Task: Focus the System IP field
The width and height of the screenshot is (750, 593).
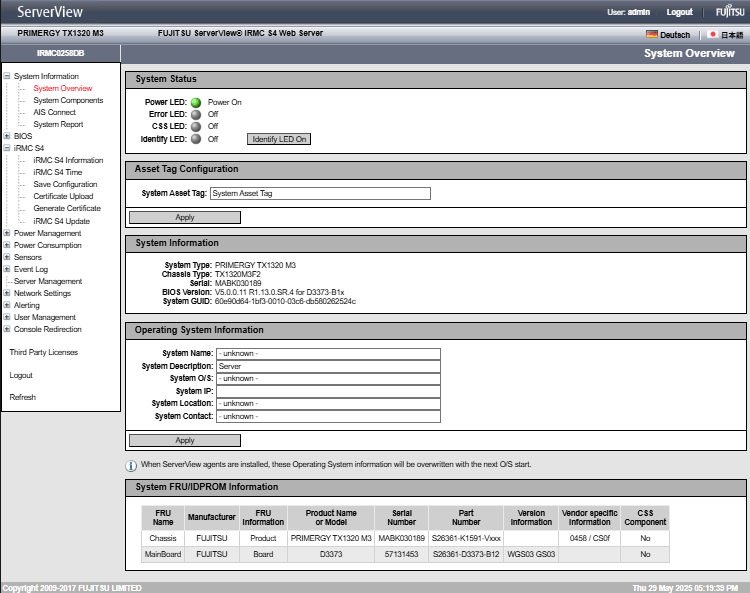Action: click(328, 391)
